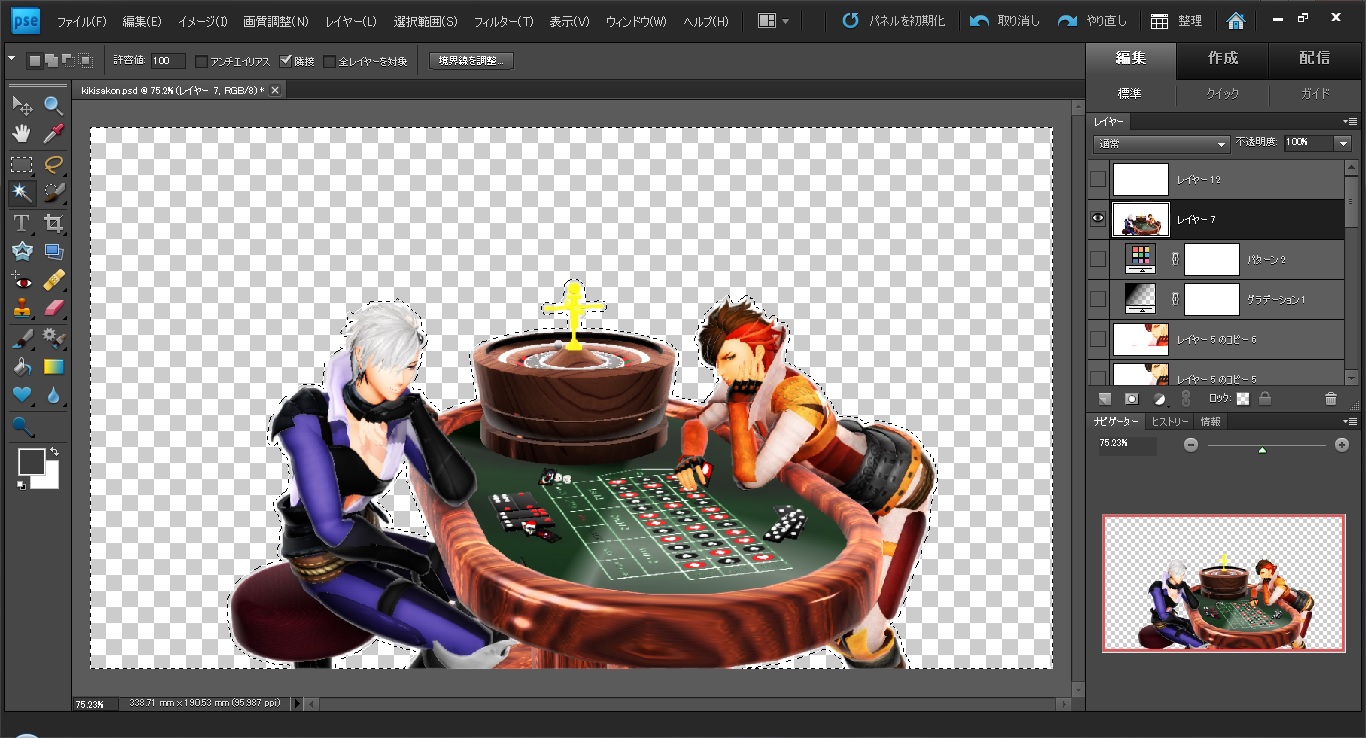Click the やり直し redo button

(1093, 21)
